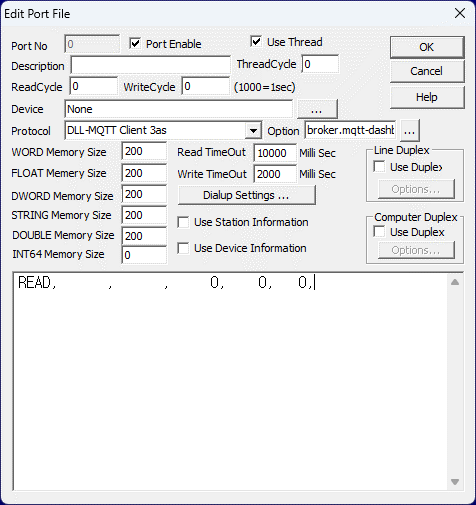Edit the WORD Memory Size value
Screen dimensions: 476x505
pyautogui.click(x=144, y=152)
